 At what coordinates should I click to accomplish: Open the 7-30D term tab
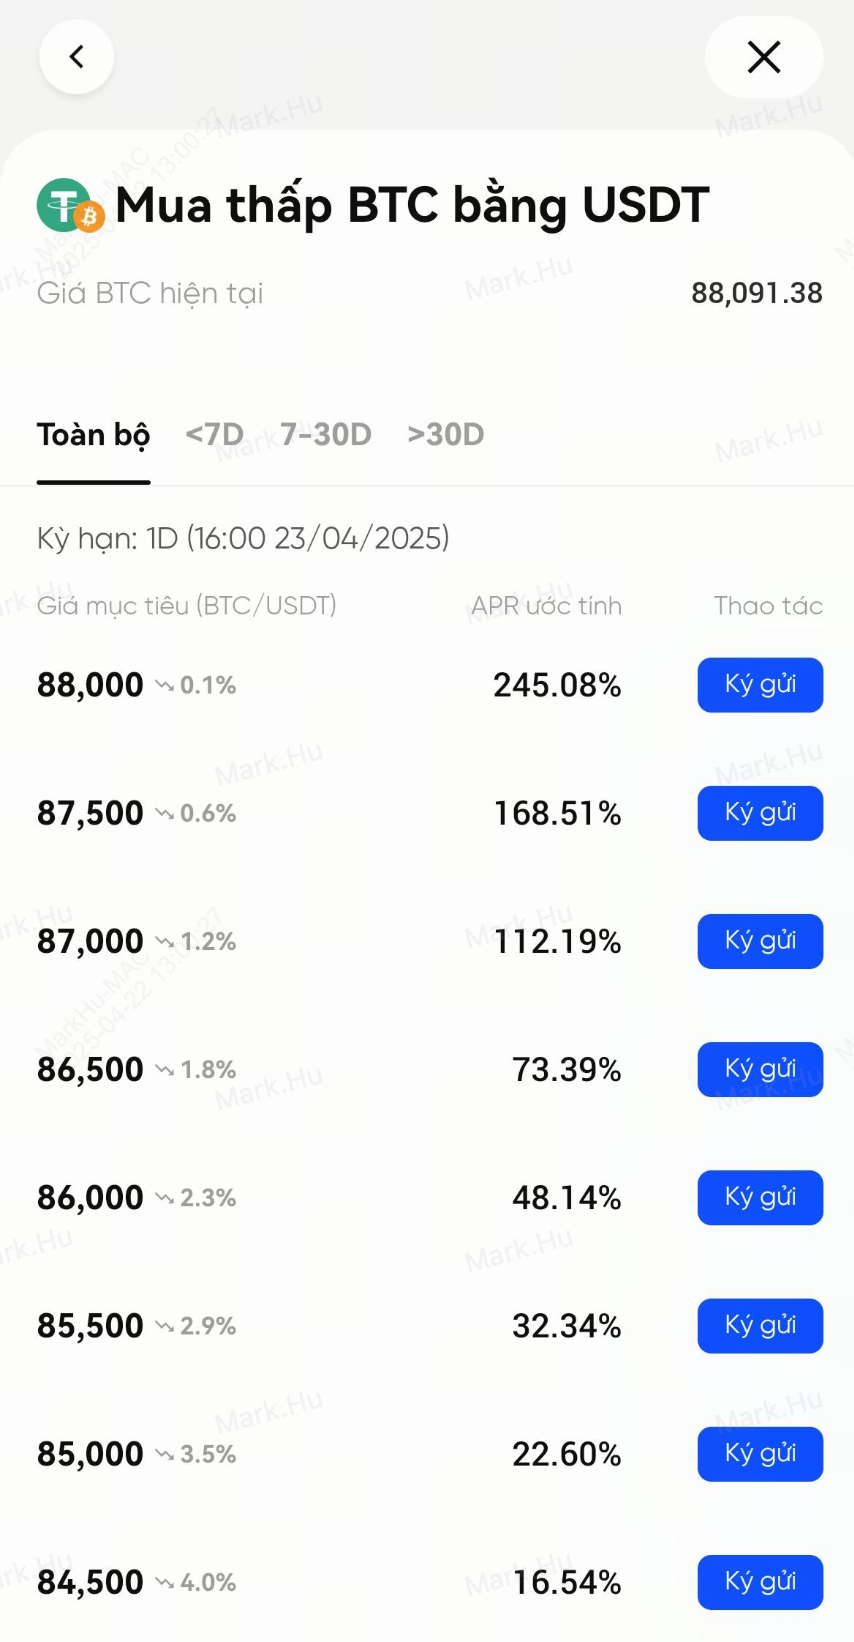point(326,435)
